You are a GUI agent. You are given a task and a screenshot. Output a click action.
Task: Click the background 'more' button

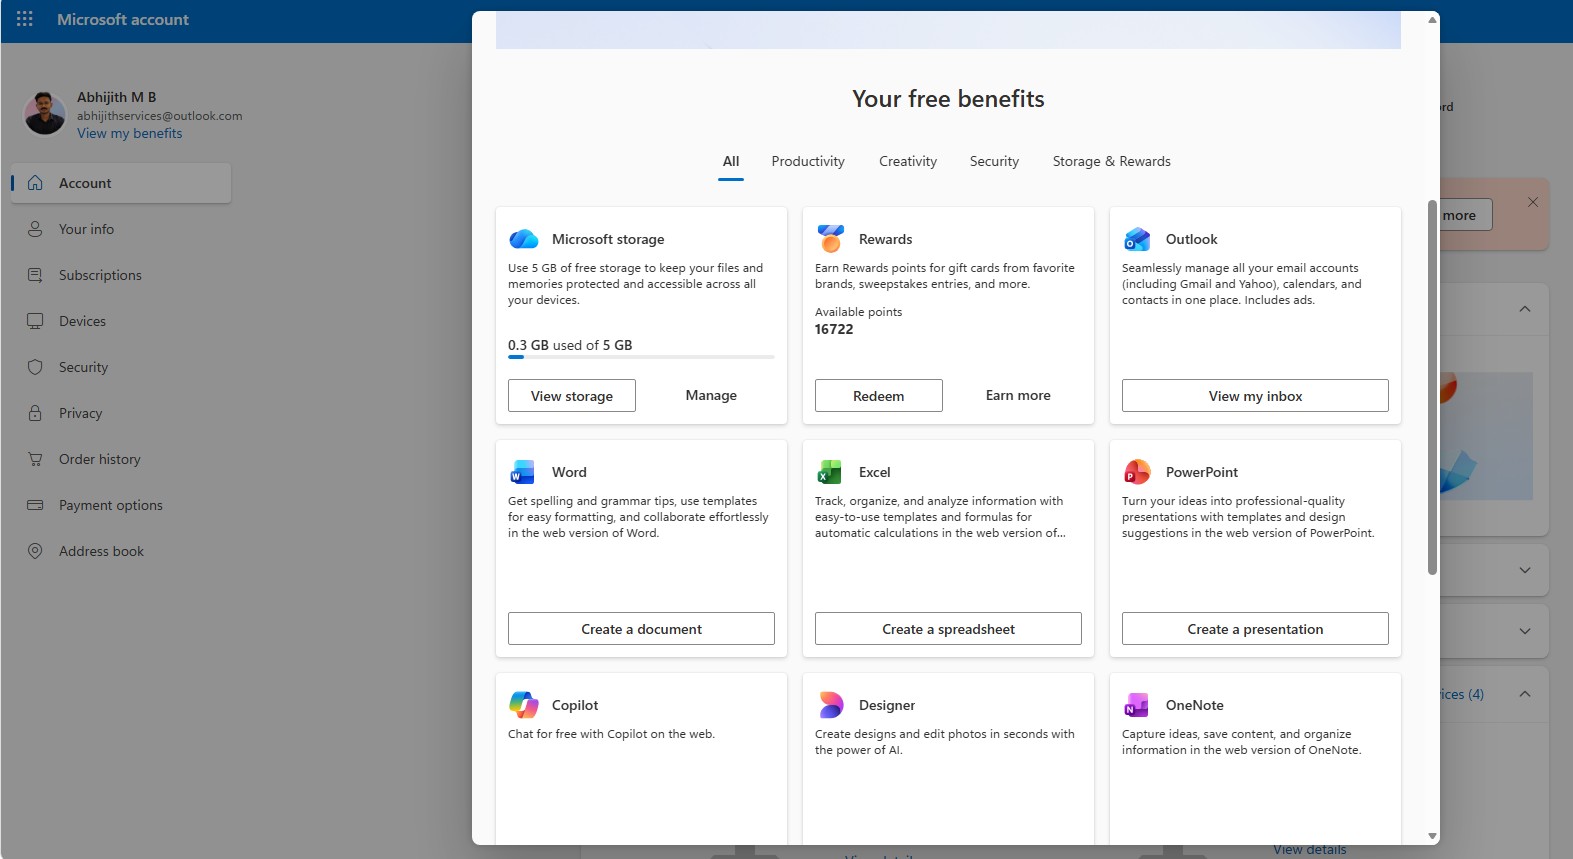(1466, 215)
